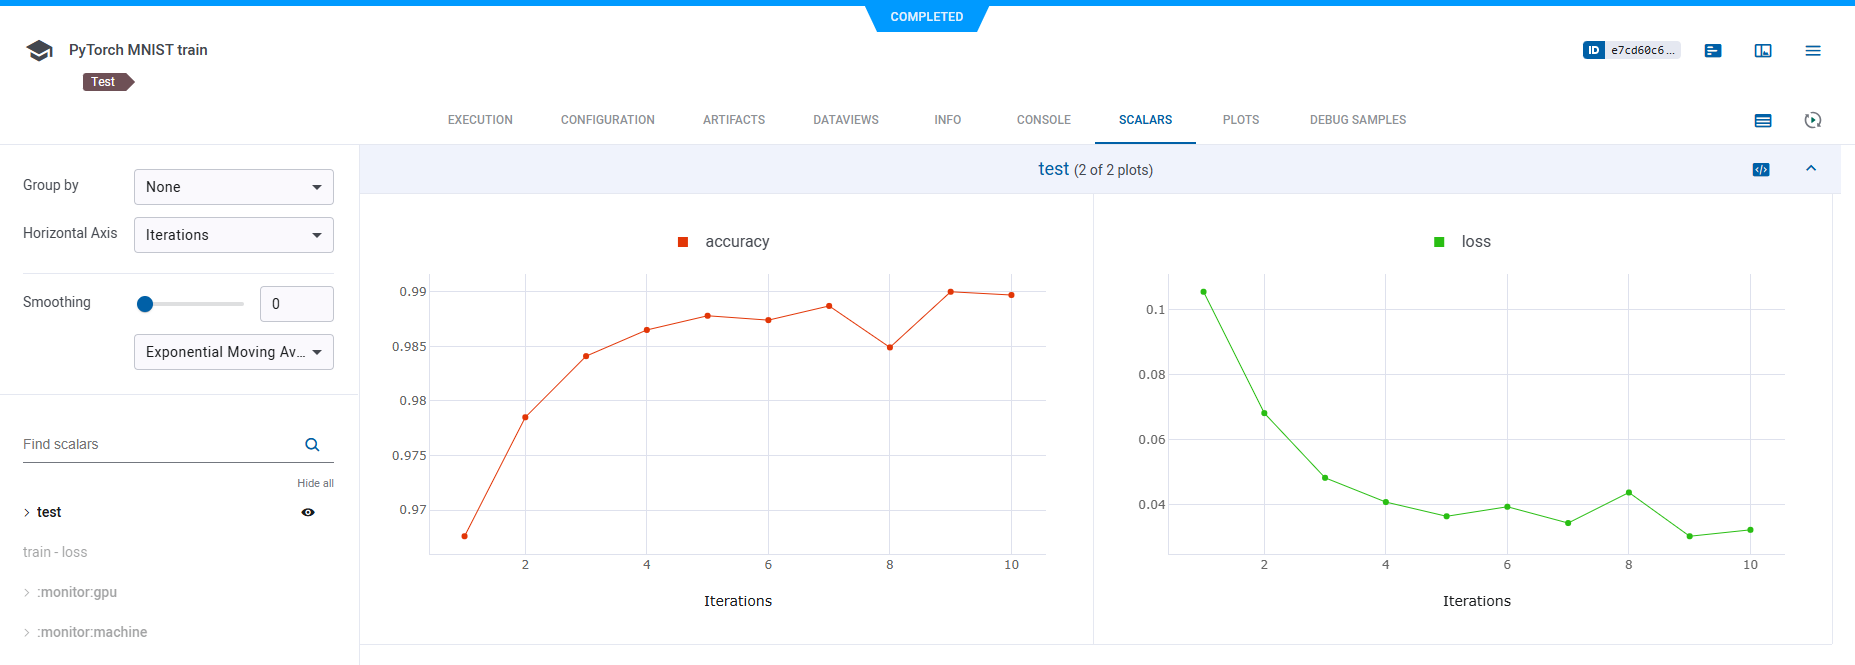The image size is (1855, 665).
Task: Collapse the test plots section chevron
Action: 1811,169
